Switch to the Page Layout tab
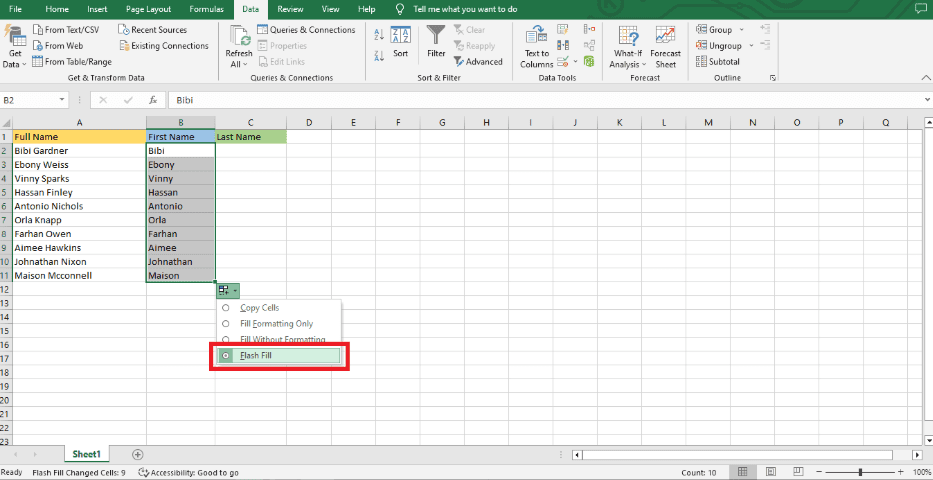The width and height of the screenshot is (933, 480). 148,10
